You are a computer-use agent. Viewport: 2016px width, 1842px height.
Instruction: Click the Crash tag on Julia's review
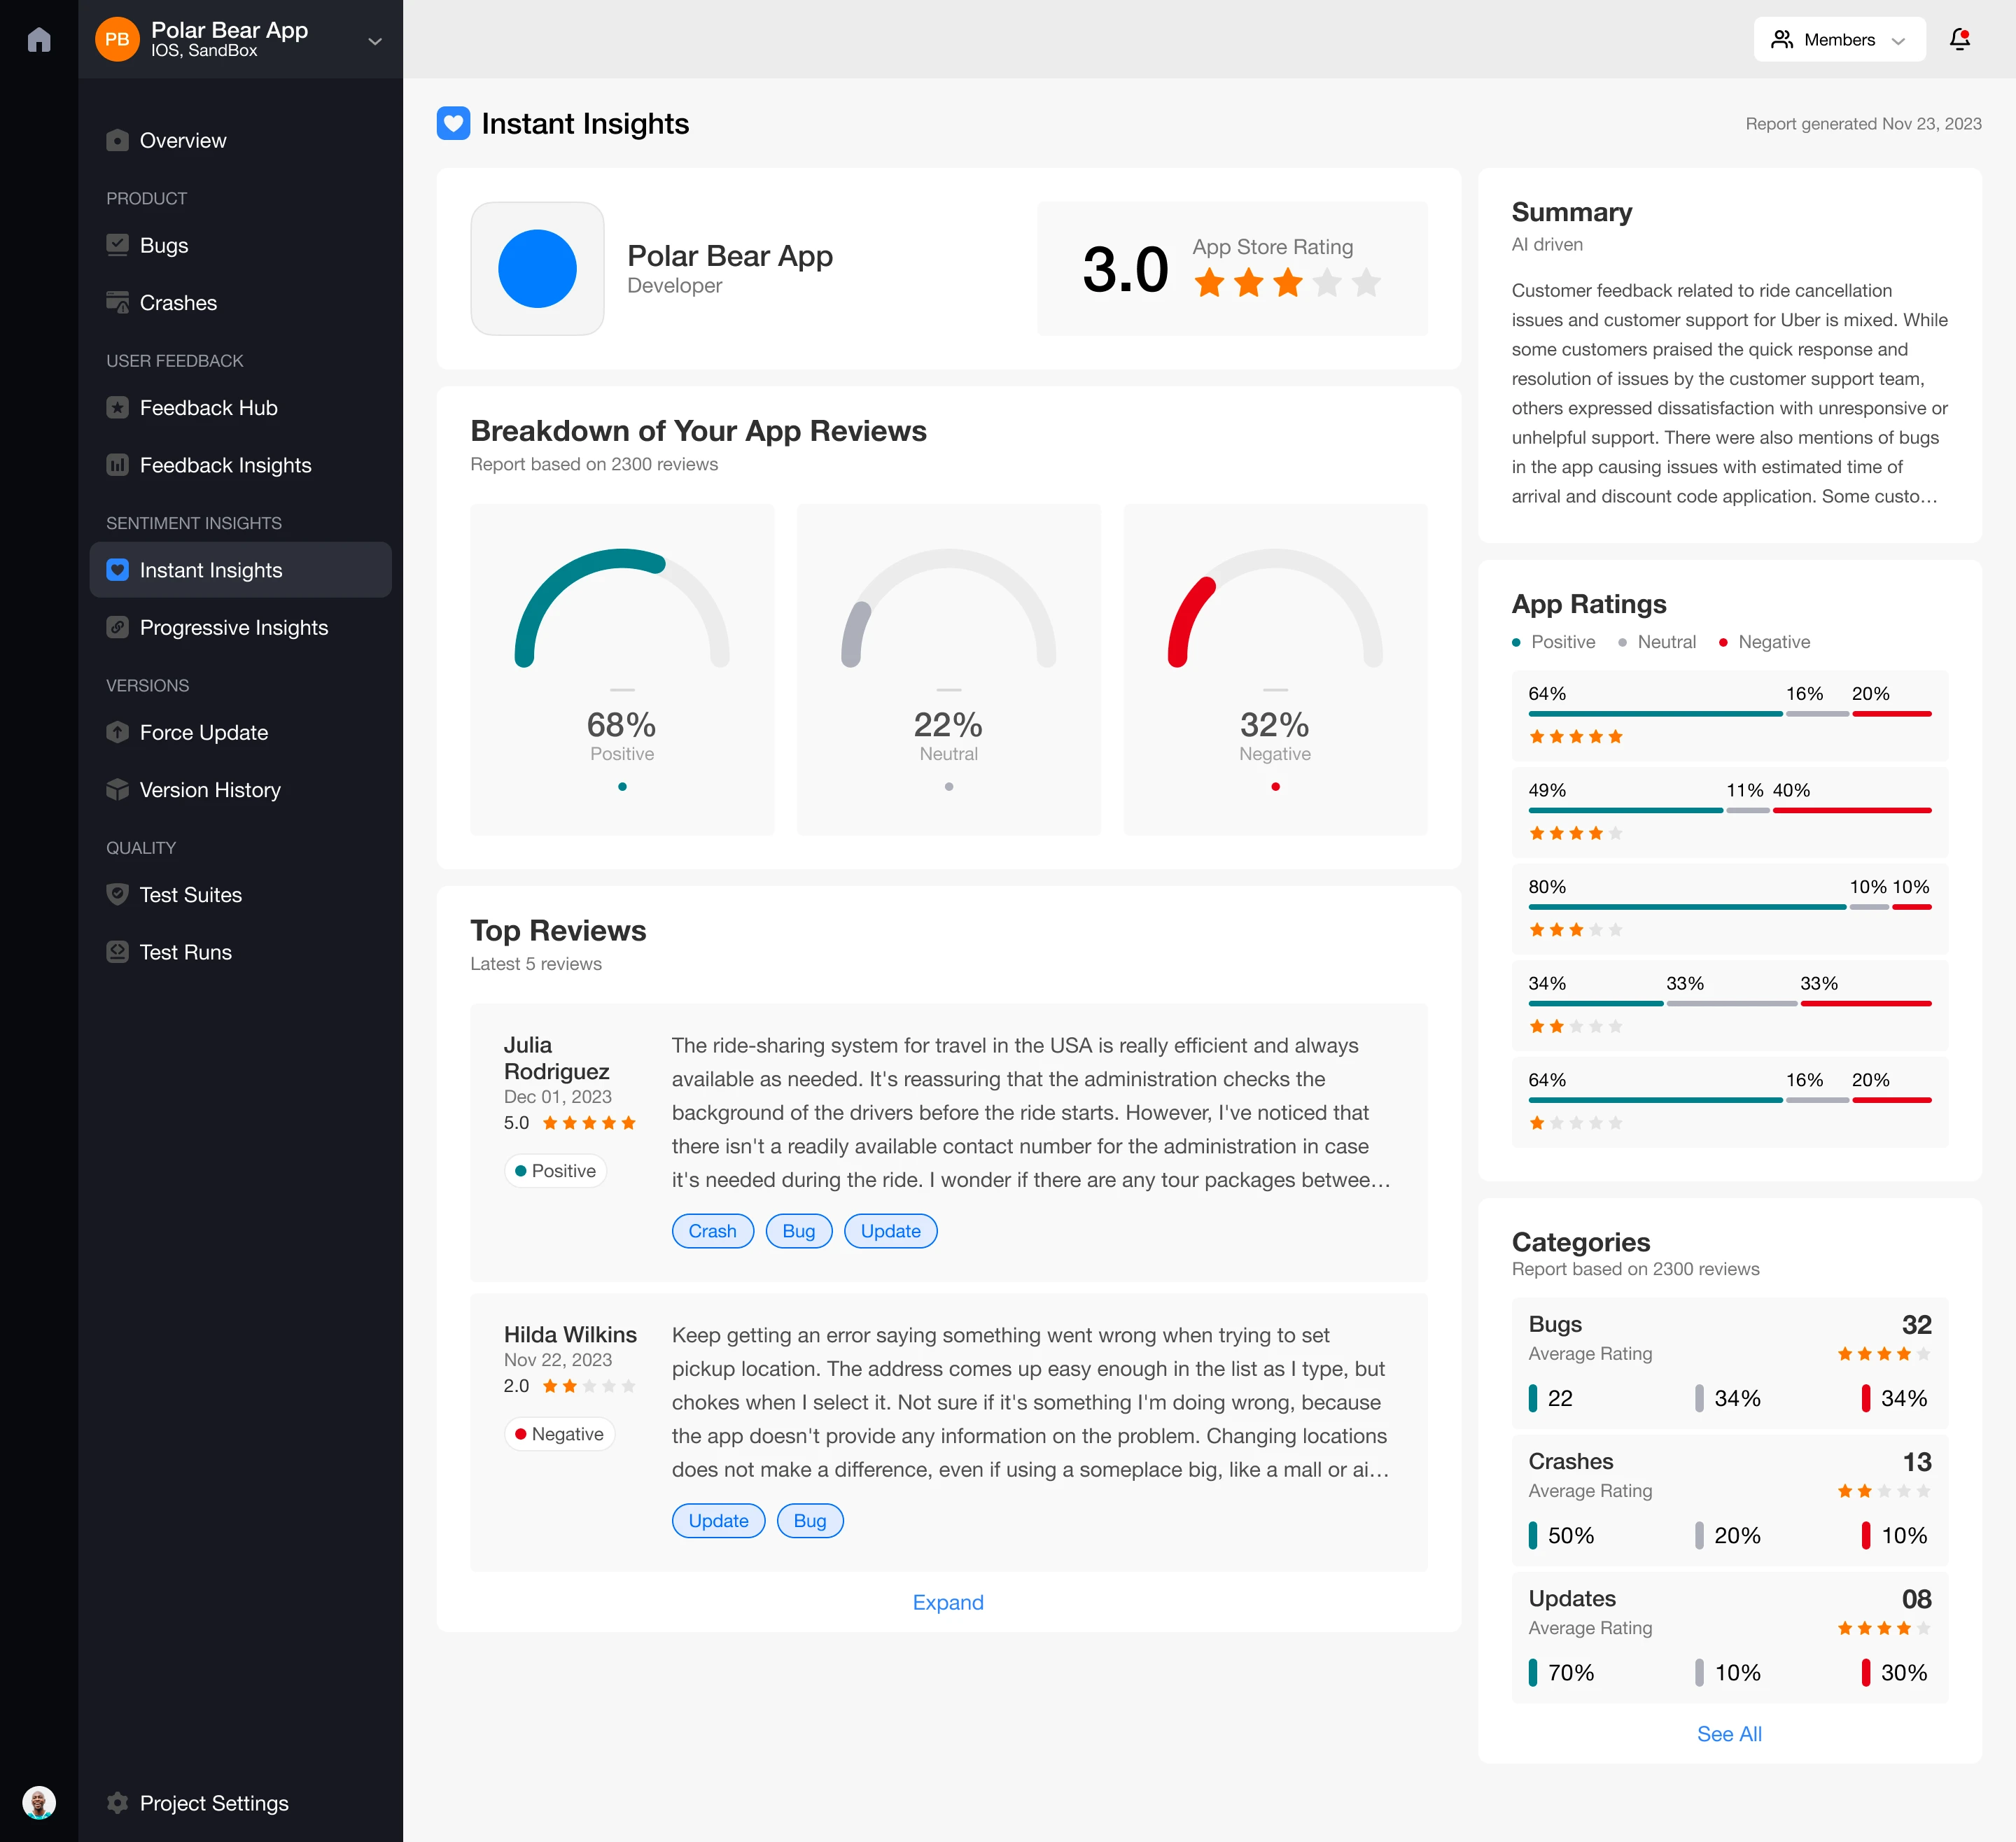pyautogui.click(x=712, y=1231)
